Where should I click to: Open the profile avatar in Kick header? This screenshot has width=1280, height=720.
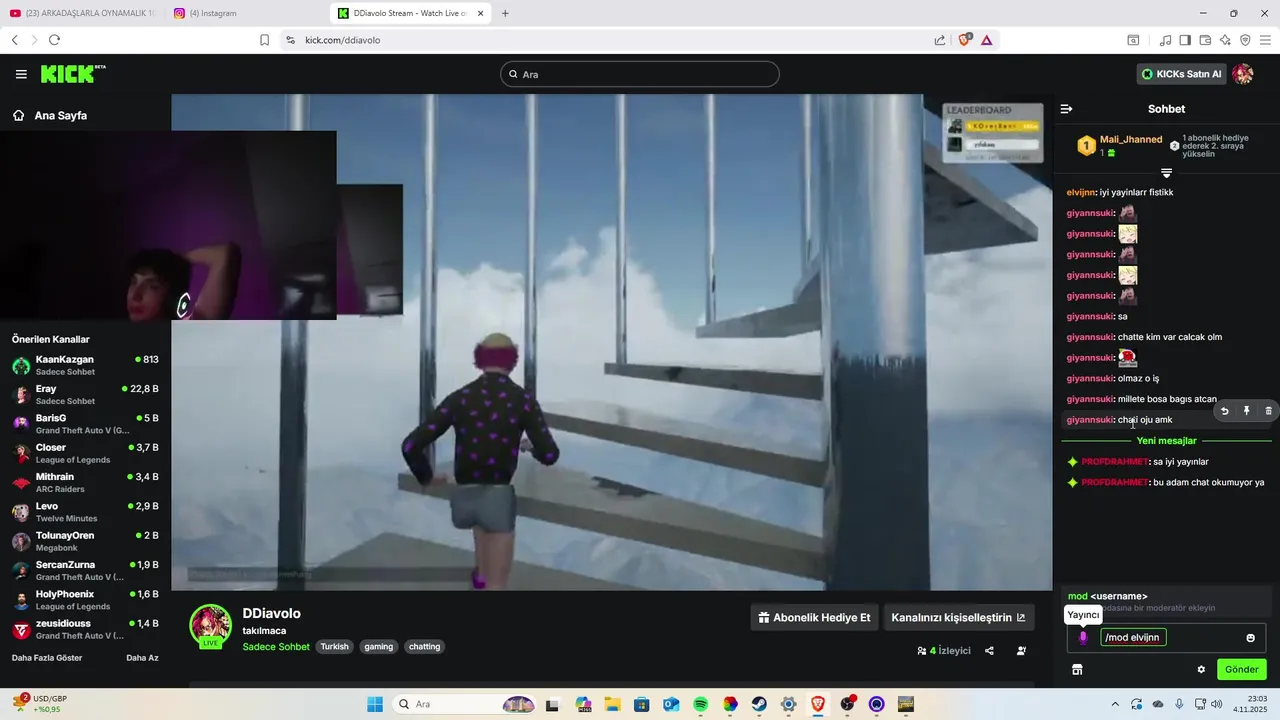click(1243, 74)
